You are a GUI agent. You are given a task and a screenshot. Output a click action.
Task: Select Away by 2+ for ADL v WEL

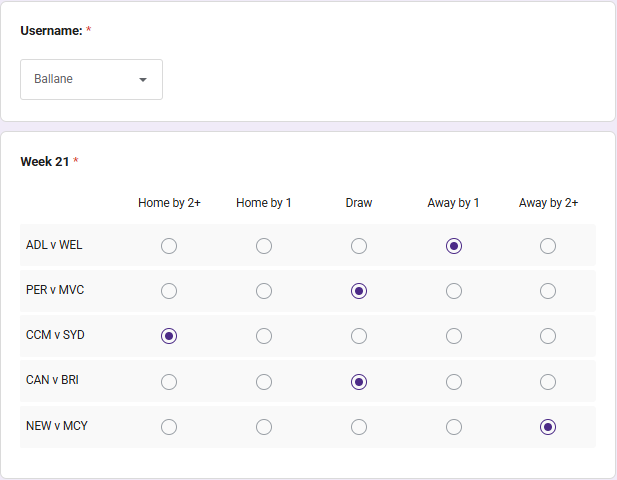click(x=548, y=246)
